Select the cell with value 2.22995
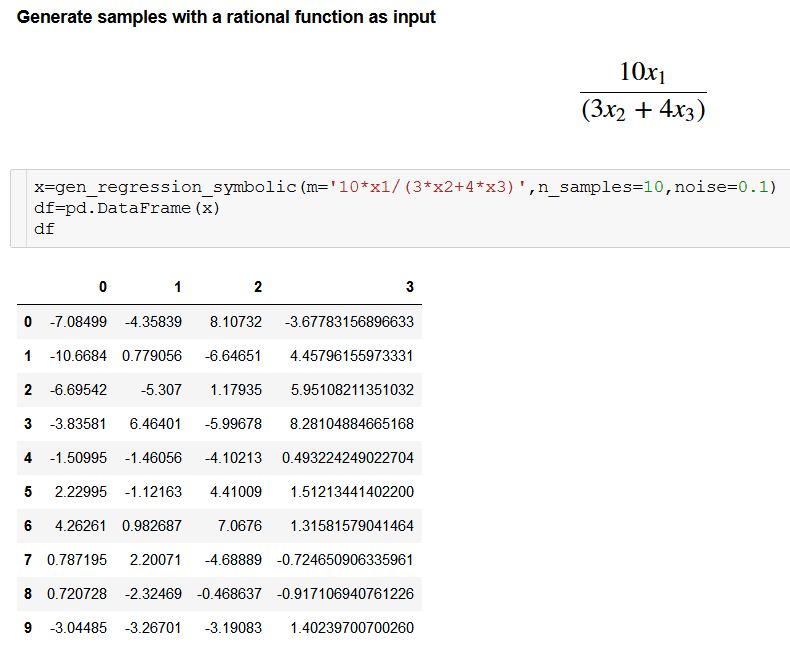Screen dimensions: 790x652 80,492
